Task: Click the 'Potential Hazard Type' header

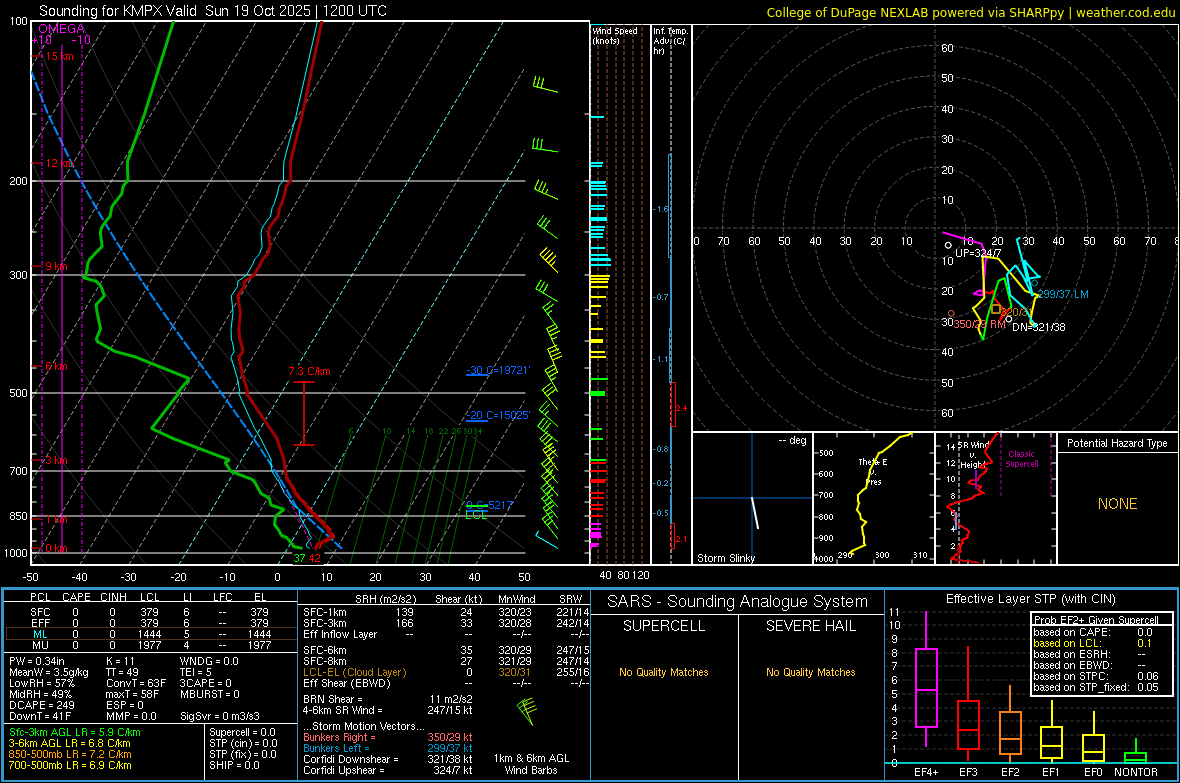Action: [x=1117, y=443]
